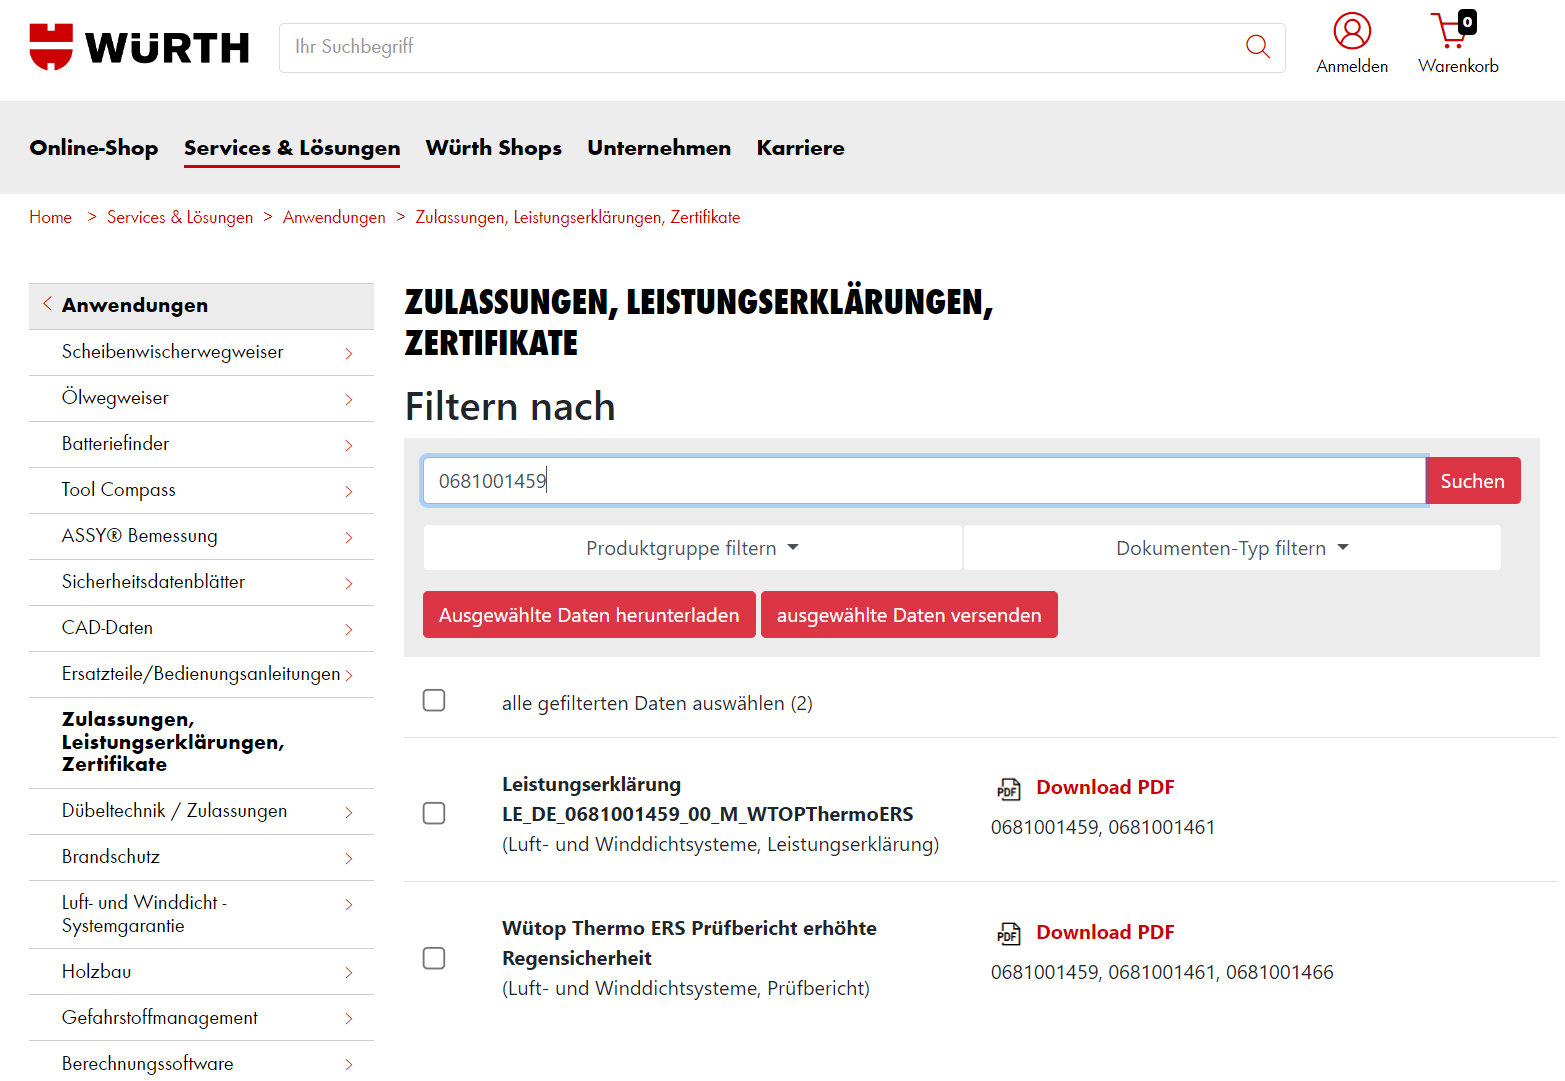Open the Warenkorb shopping cart icon

click(1453, 30)
